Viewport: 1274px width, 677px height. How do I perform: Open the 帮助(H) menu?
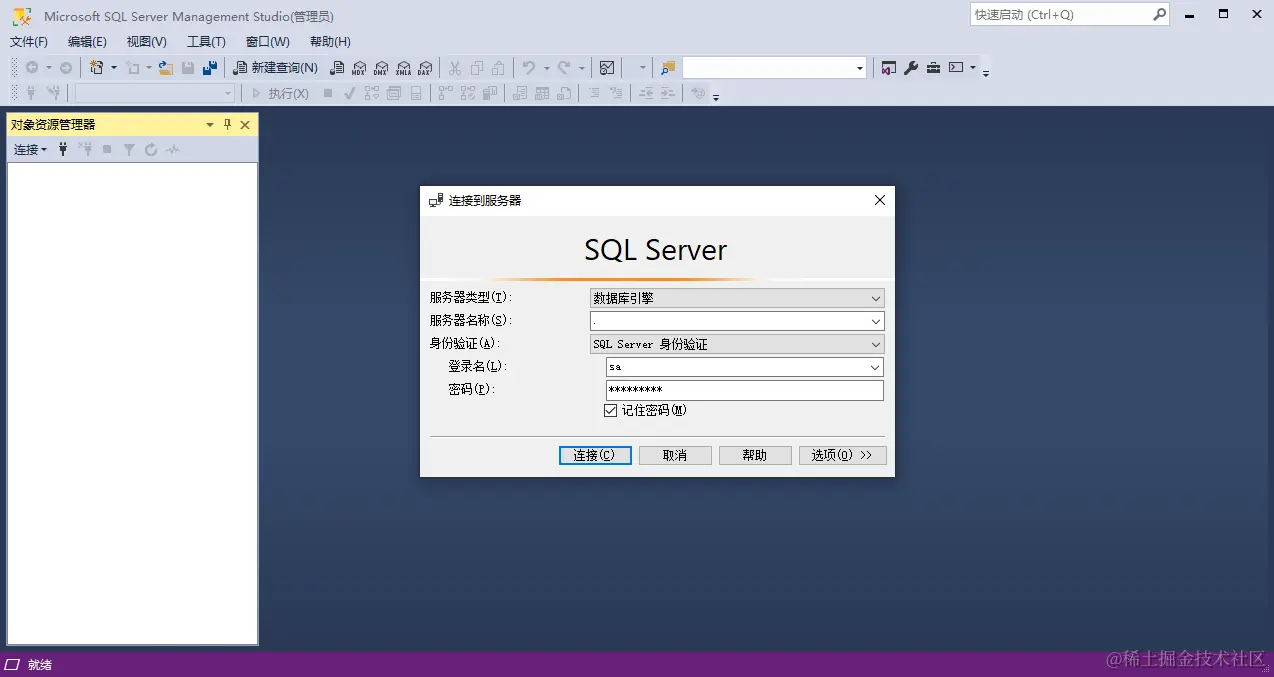point(330,42)
